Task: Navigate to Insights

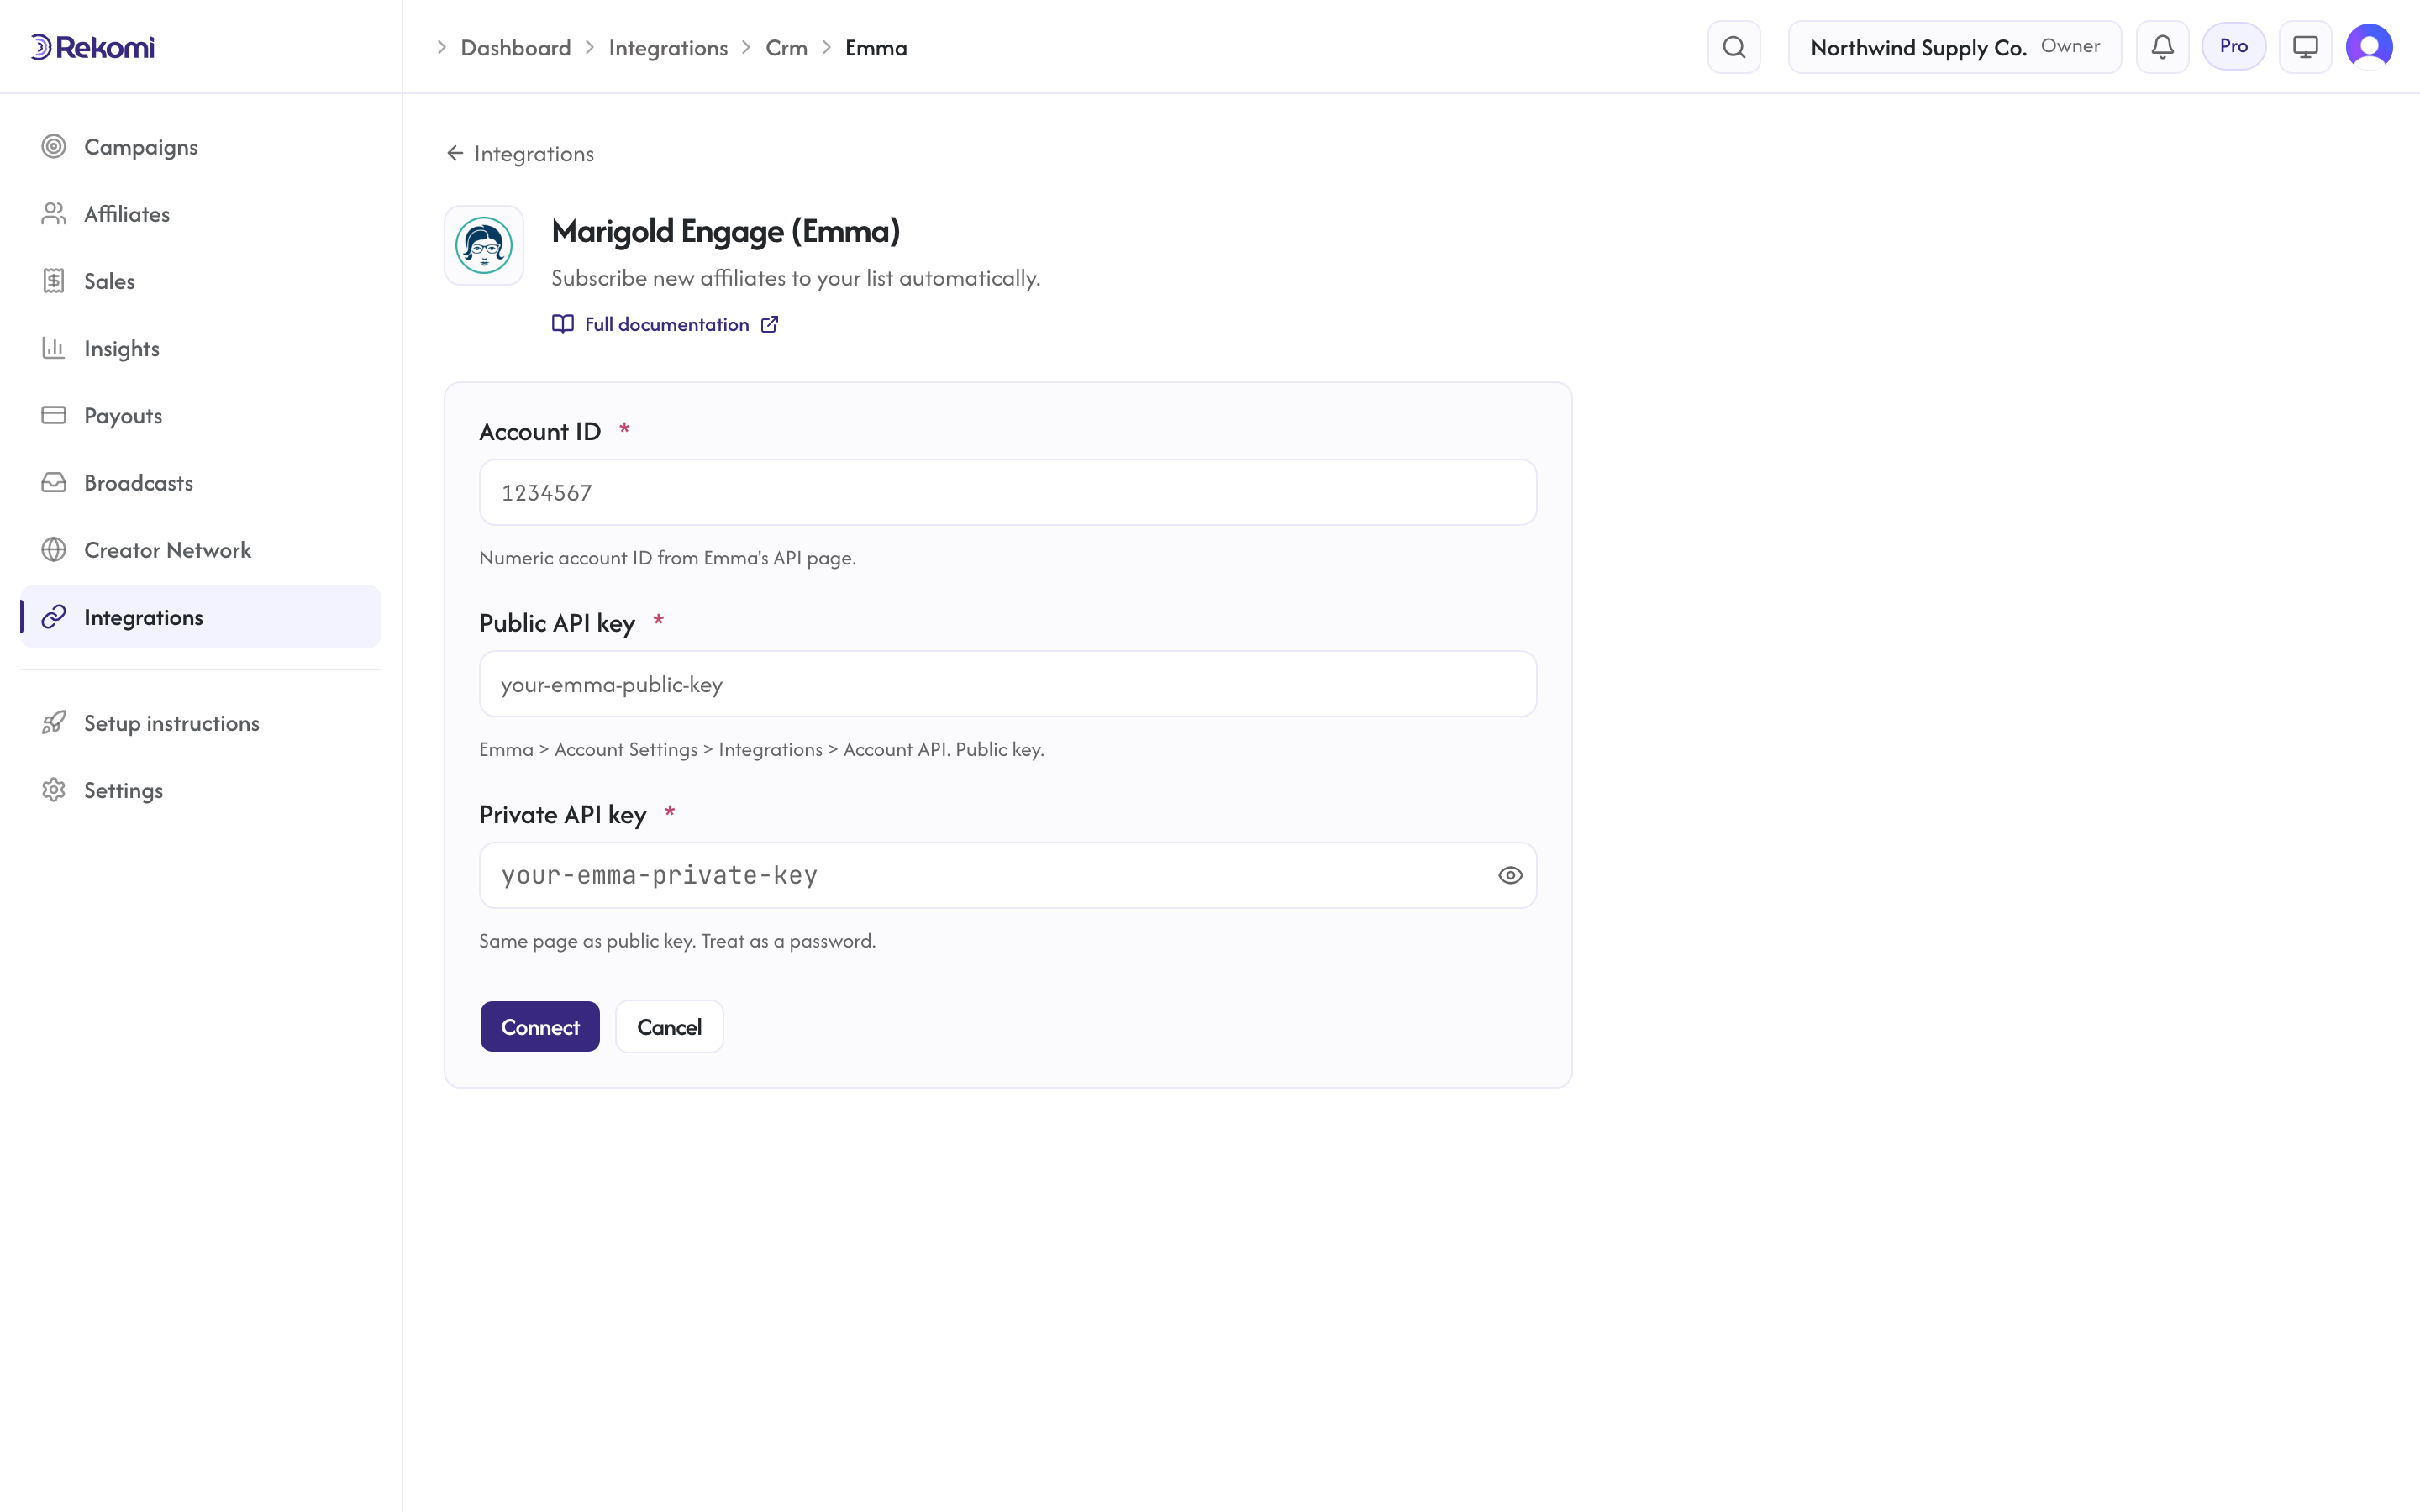Action: coord(200,348)
